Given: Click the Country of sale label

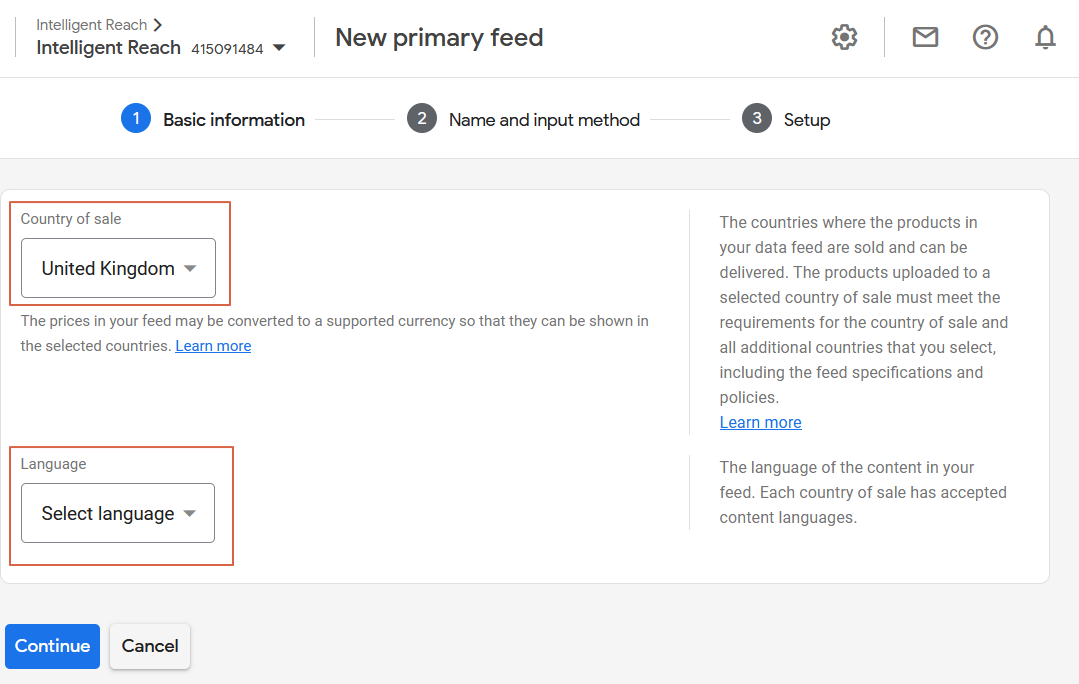Looking at the screenshot, I should [x=71, y=219].
